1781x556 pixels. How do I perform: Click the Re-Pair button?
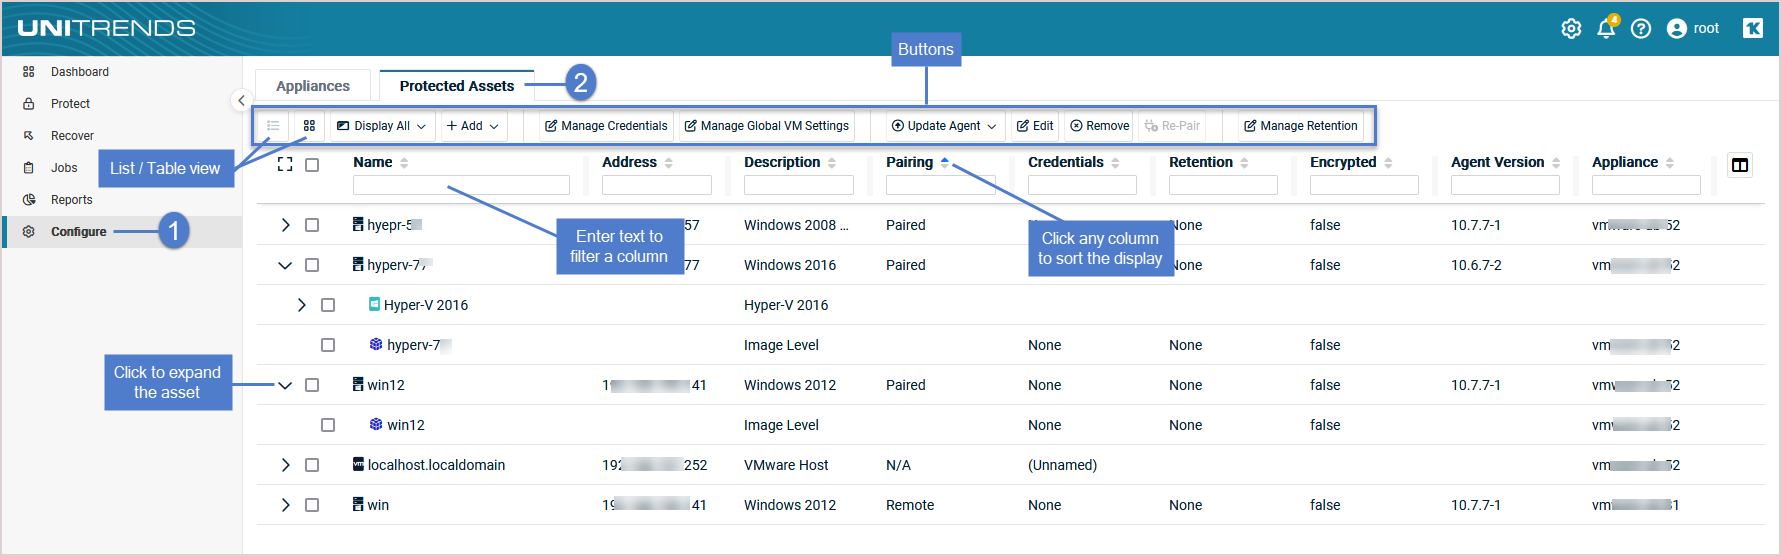1172,126
